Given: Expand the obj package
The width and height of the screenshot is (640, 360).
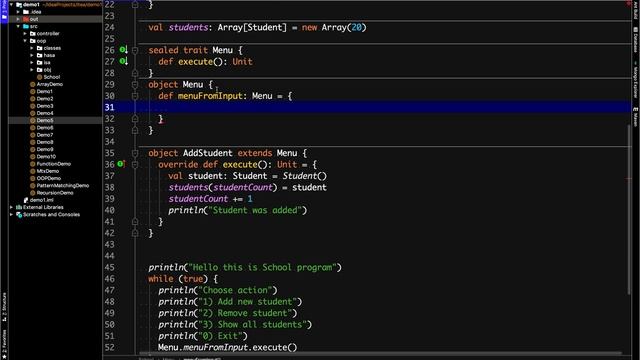Looking at the screenshot, I should click(x=32, y=70).
